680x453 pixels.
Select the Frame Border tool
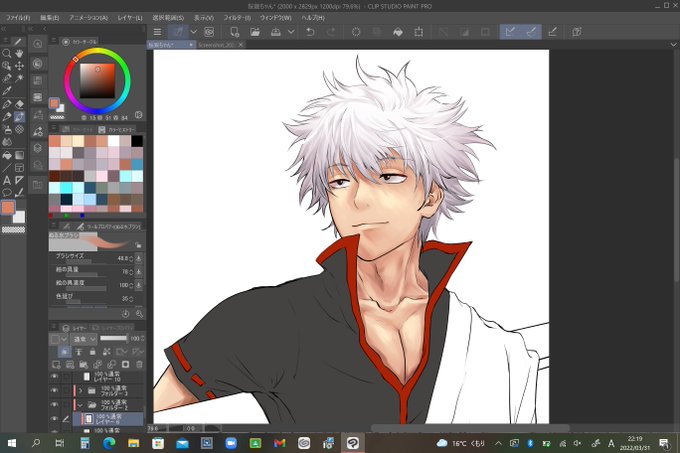pos(19,168)
